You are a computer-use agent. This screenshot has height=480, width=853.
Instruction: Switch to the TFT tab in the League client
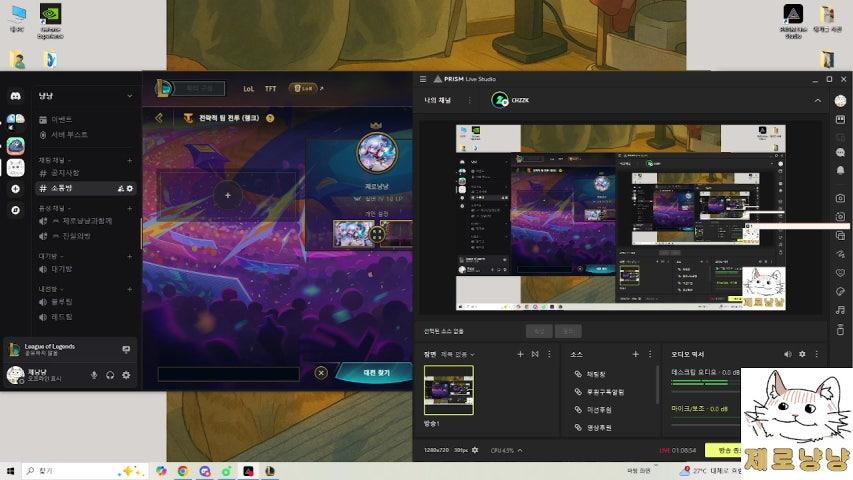[x=270, y=89]
